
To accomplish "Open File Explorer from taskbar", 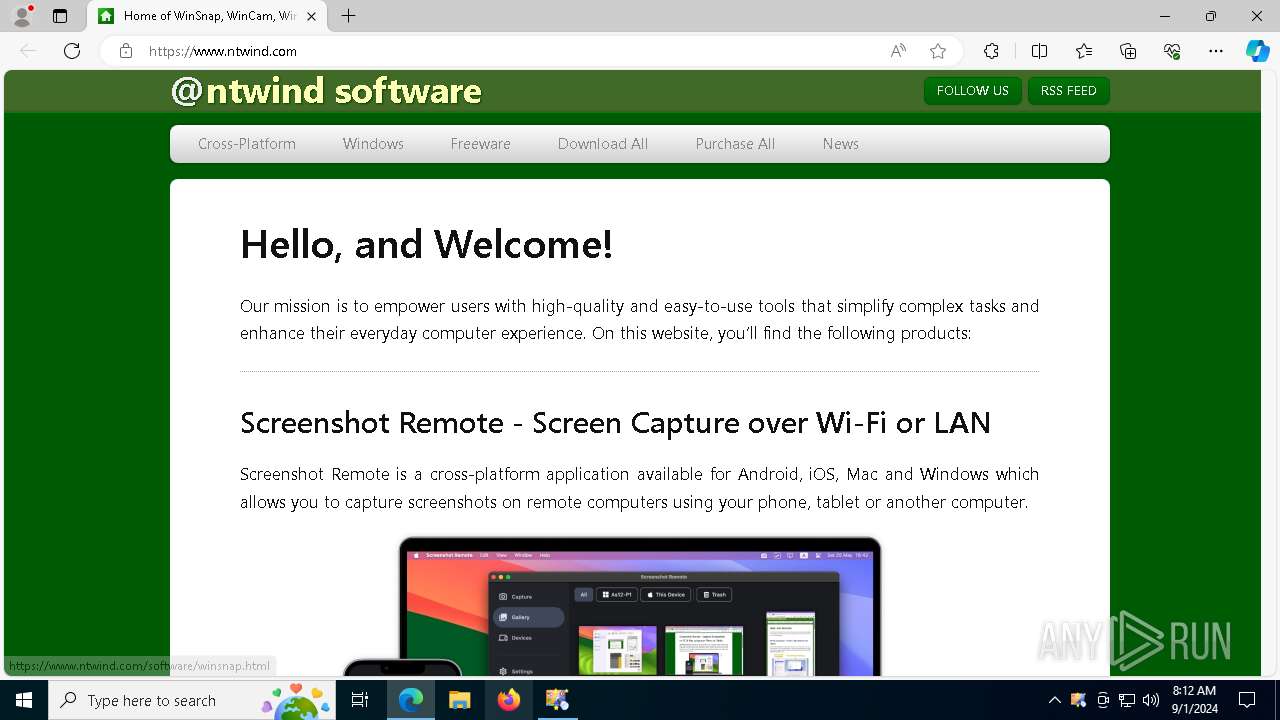I will coord(459,700).
